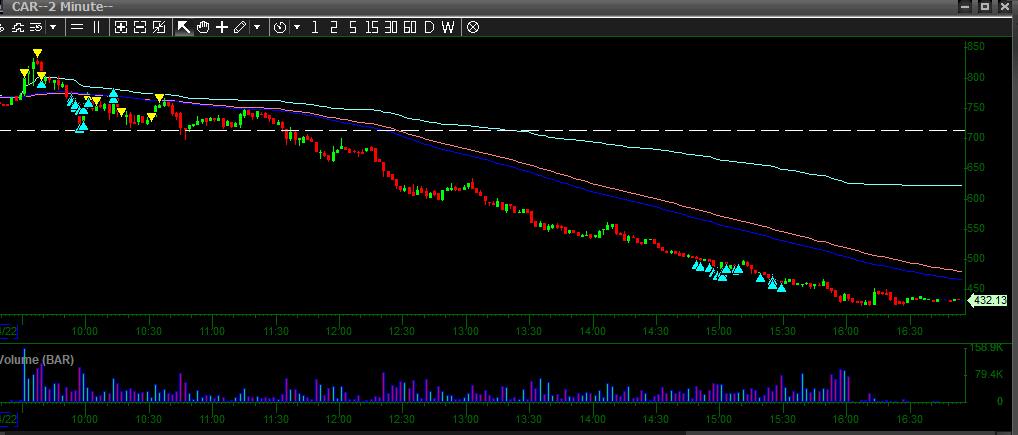Click the clock time-frame icon

(x=280, y=27)
